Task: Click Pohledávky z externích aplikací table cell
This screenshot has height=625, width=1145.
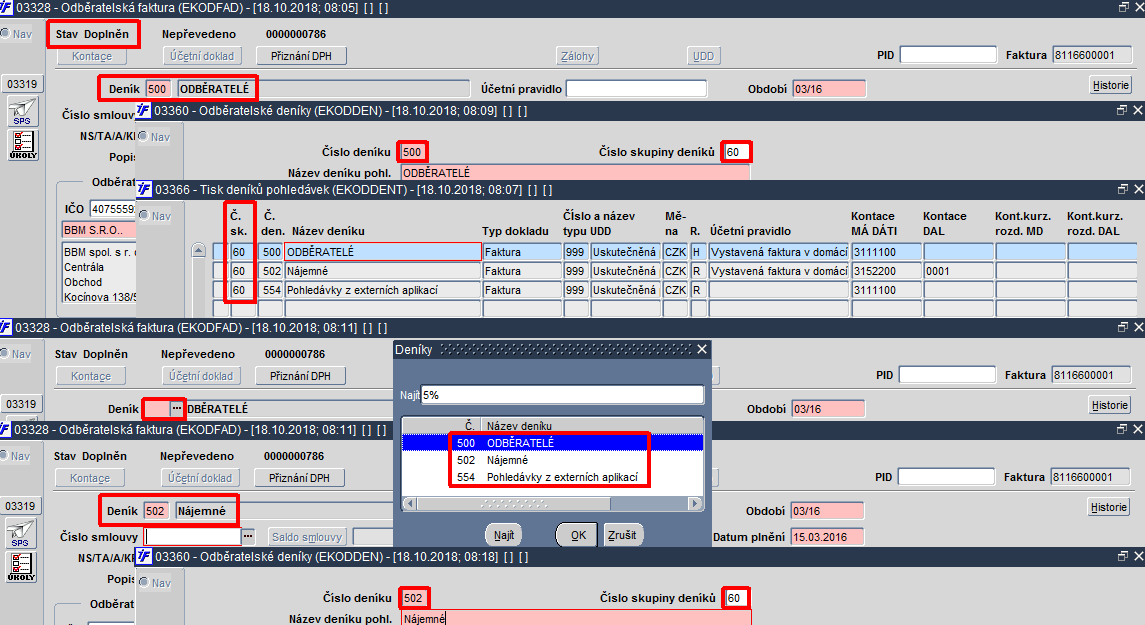Action: tap(383, 290)
